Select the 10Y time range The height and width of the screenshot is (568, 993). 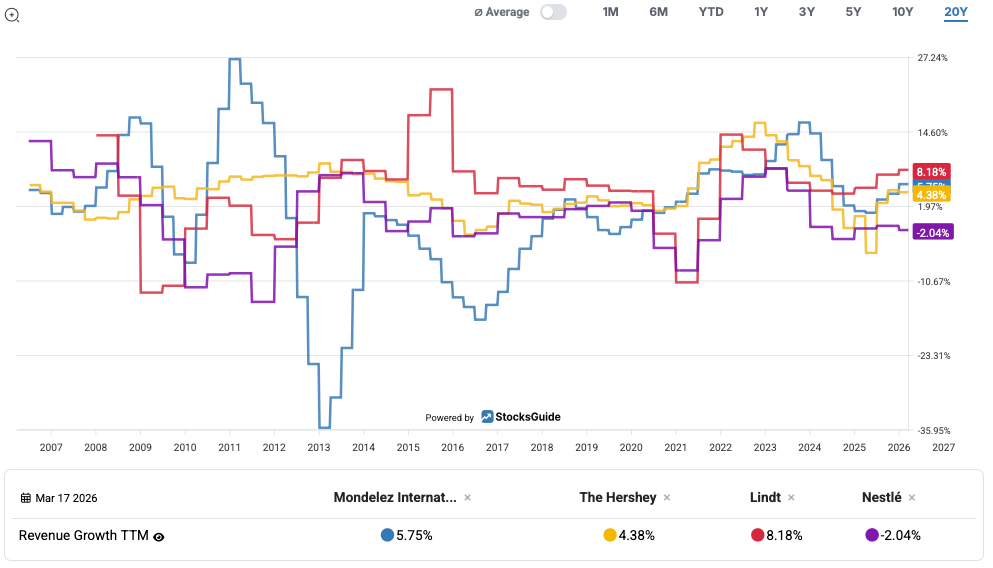click(x=902, y=12)
